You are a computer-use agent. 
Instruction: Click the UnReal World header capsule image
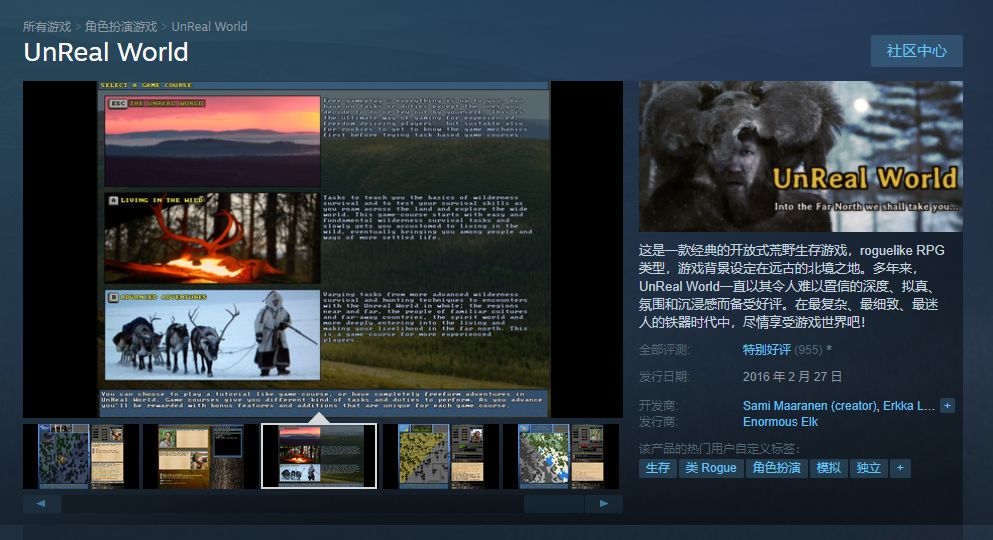point(800,156)
